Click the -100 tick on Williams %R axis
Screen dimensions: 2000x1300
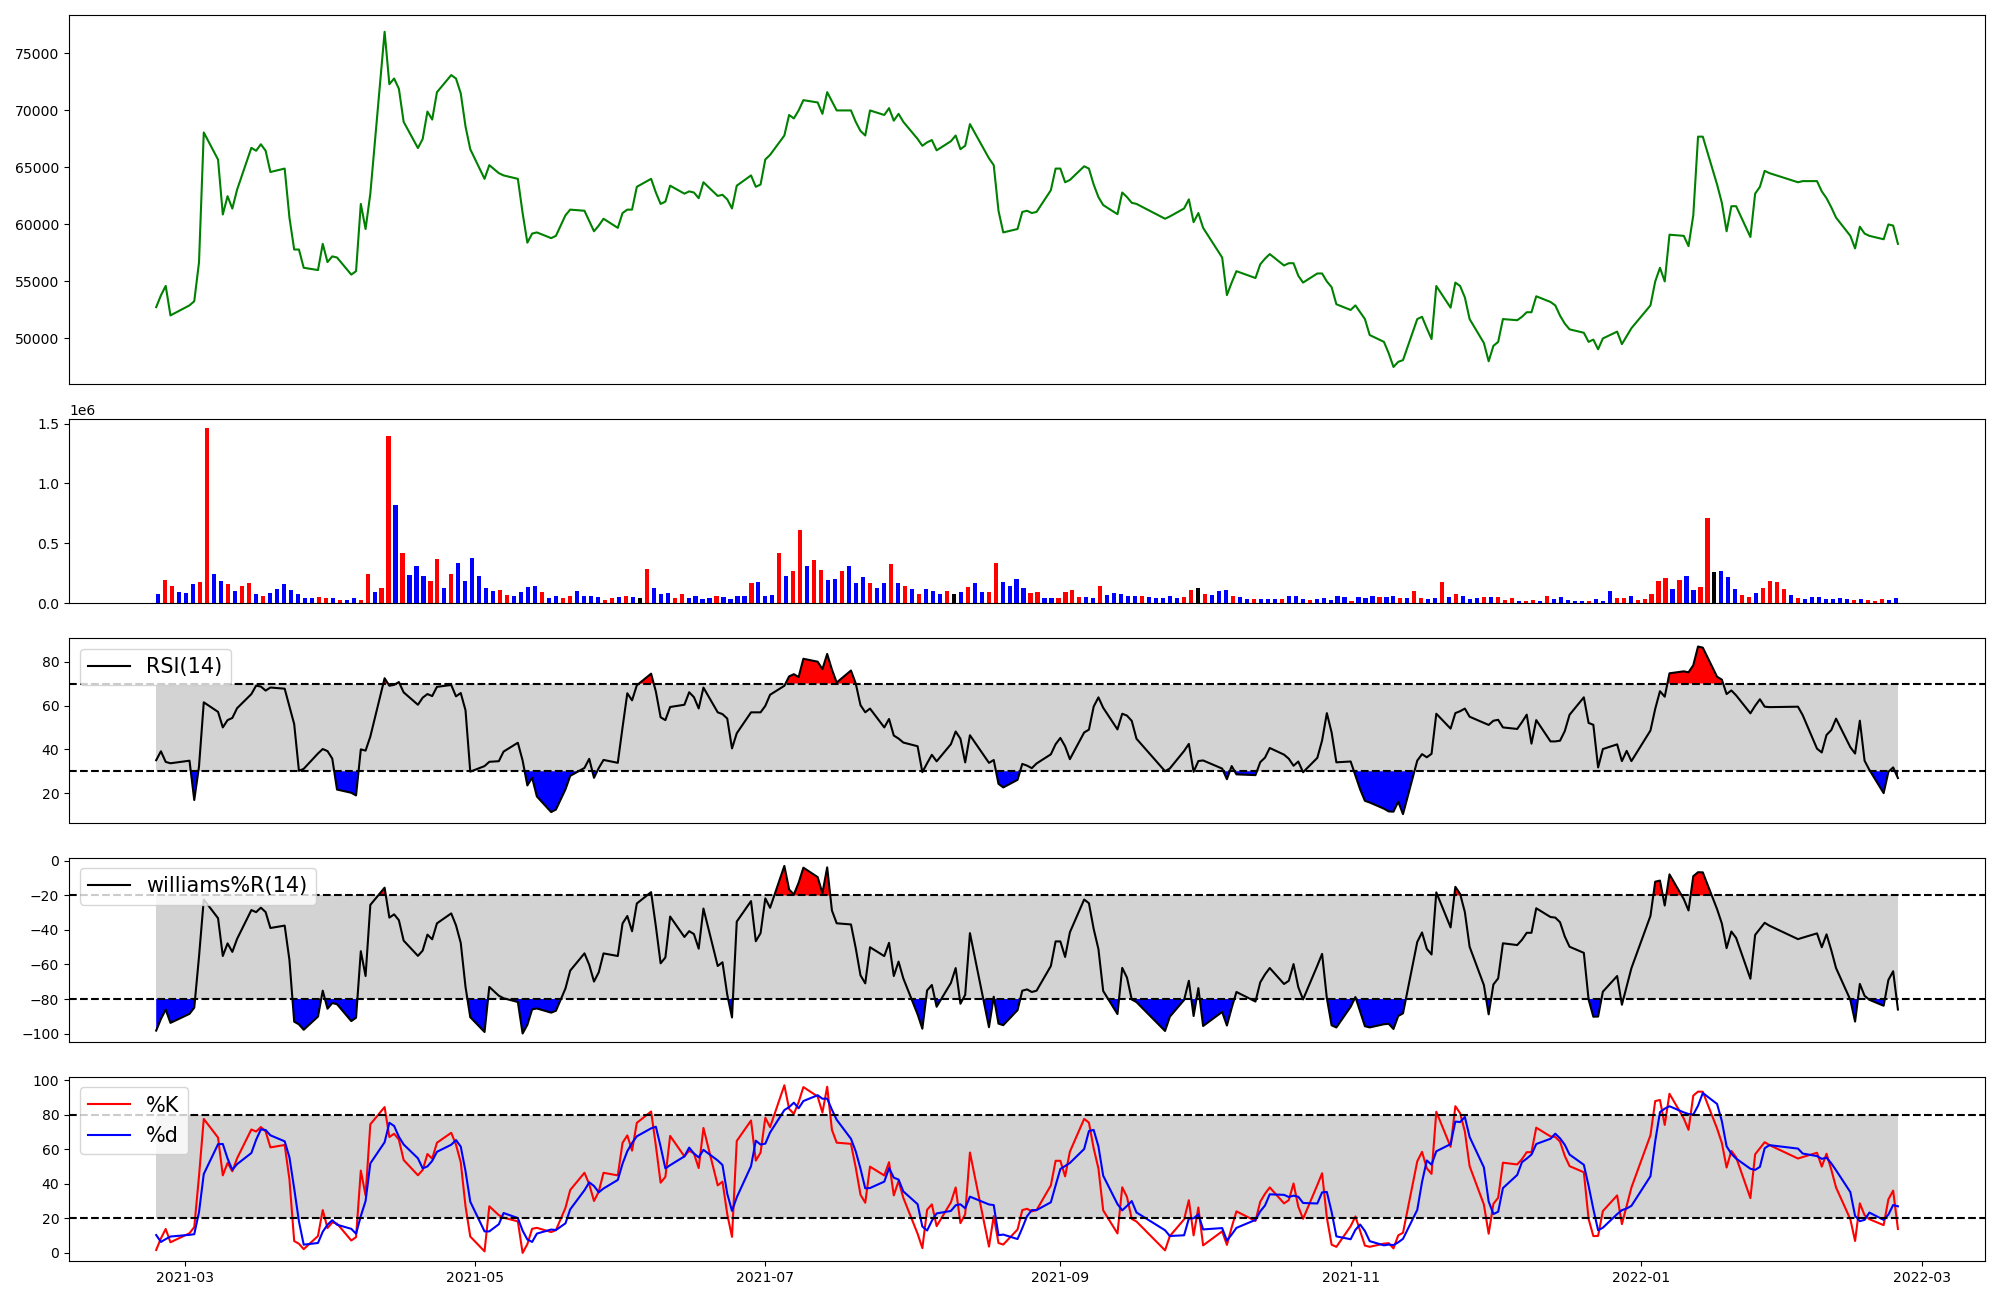(42, 1034)
